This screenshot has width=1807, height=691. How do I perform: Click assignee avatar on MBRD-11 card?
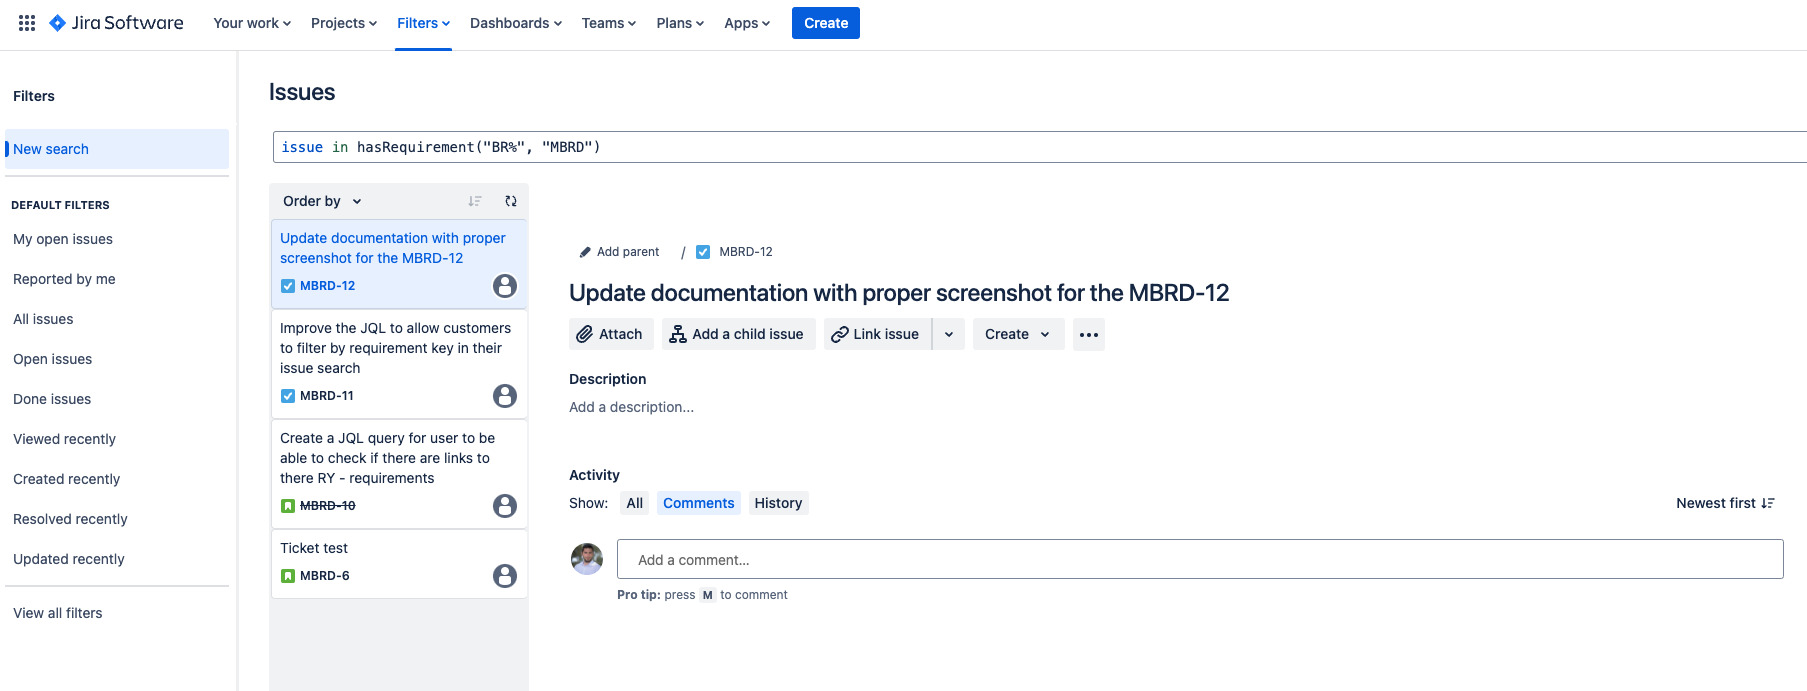click(505, 396)
